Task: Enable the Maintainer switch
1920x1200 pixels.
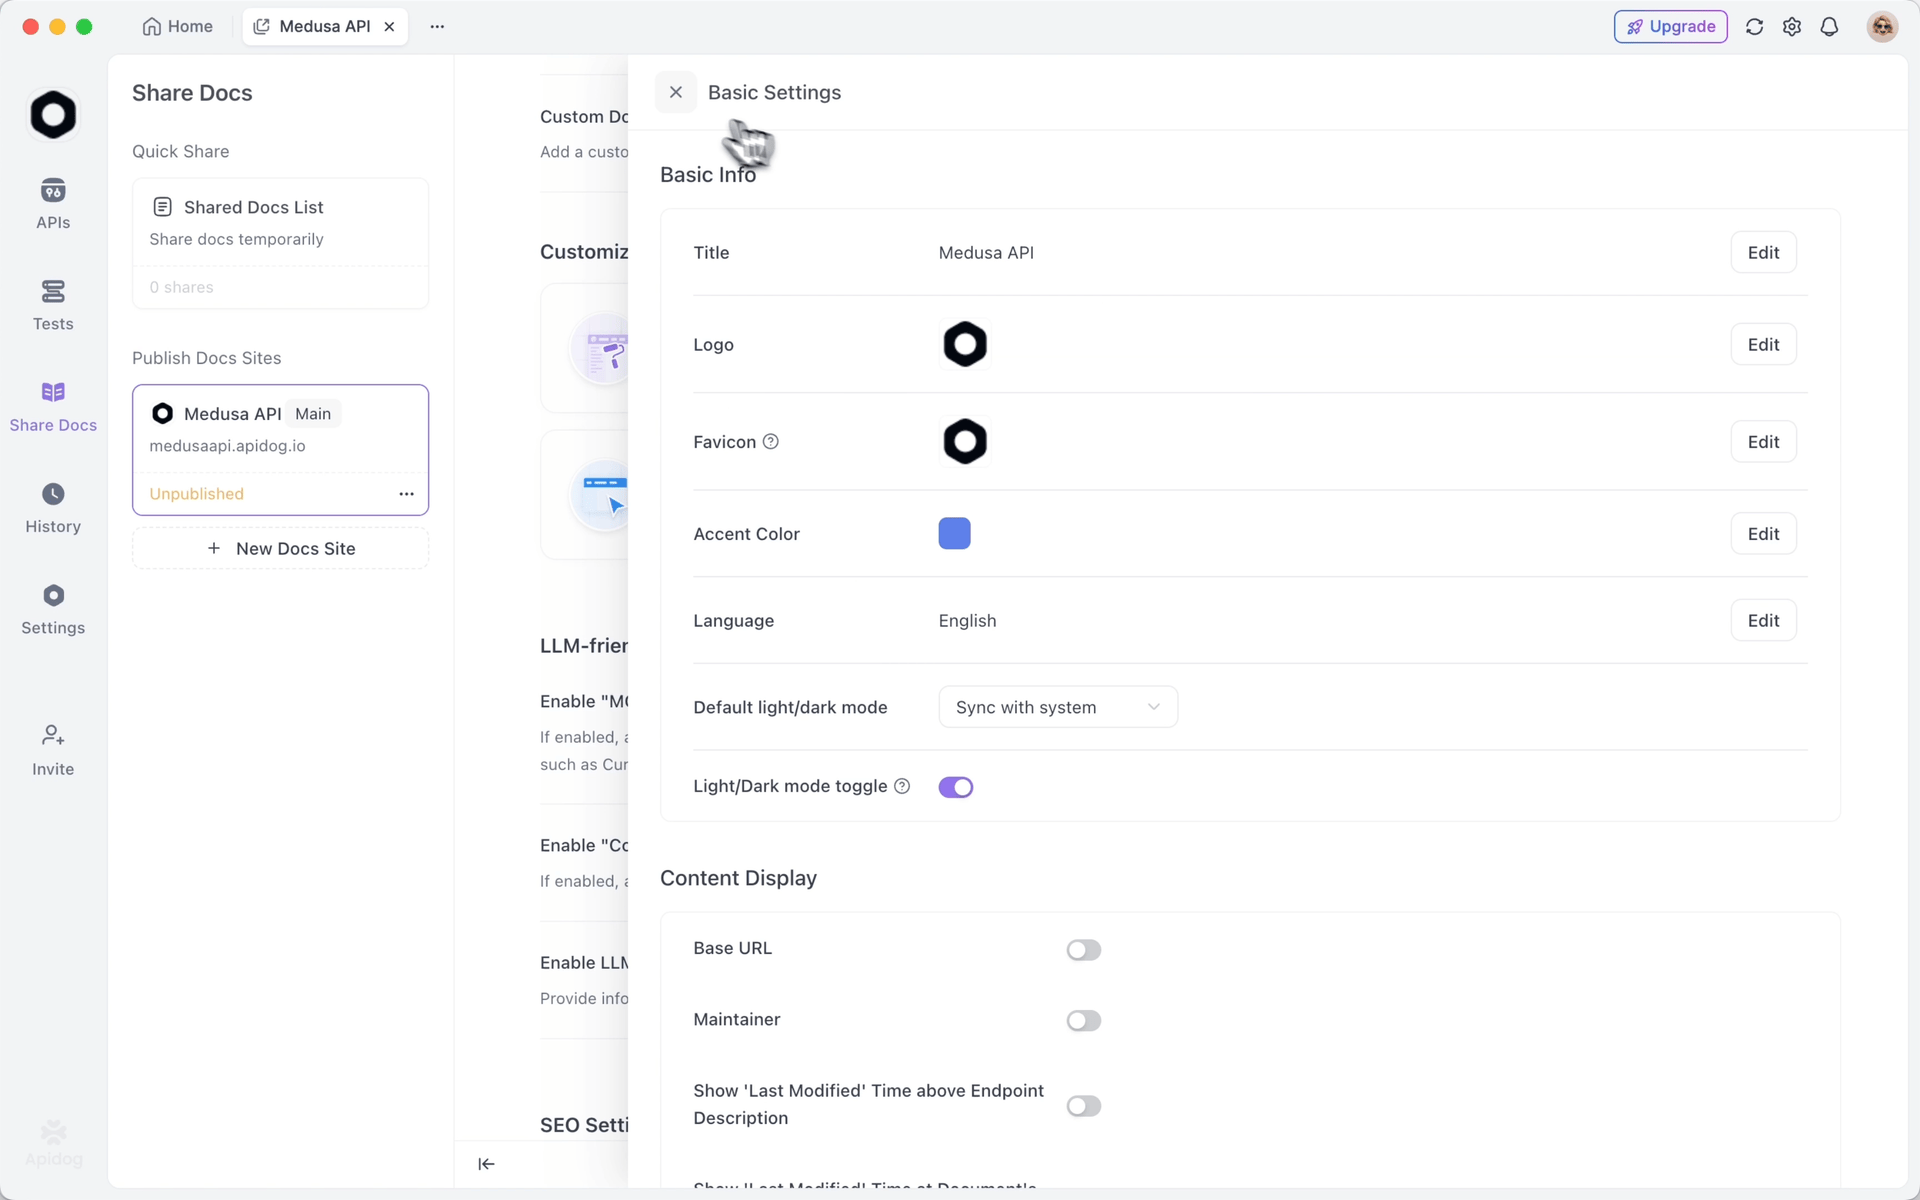Action: click(1083, 1021)
